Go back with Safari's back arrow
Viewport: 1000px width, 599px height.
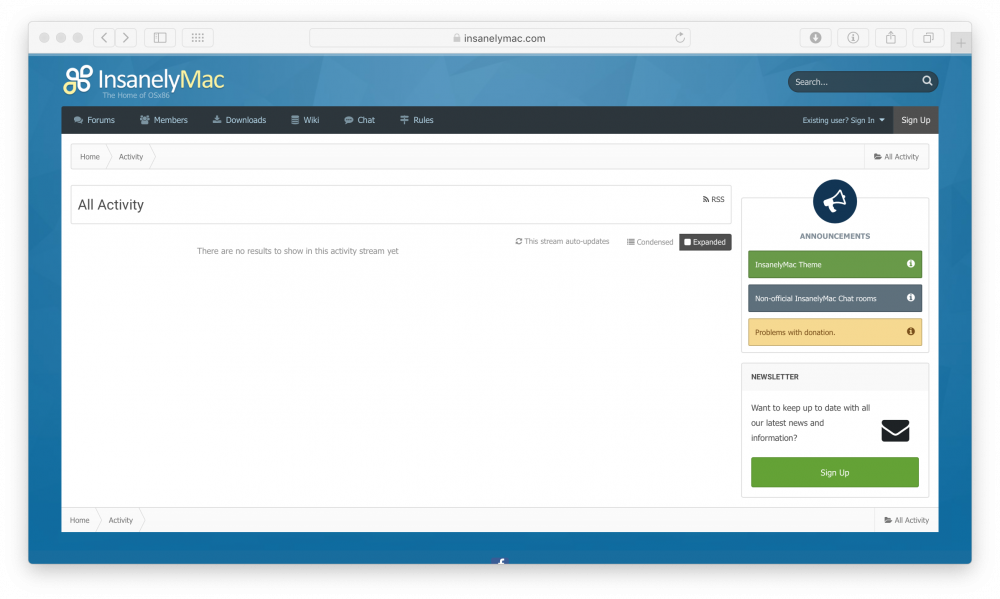[x=104, y=38]
